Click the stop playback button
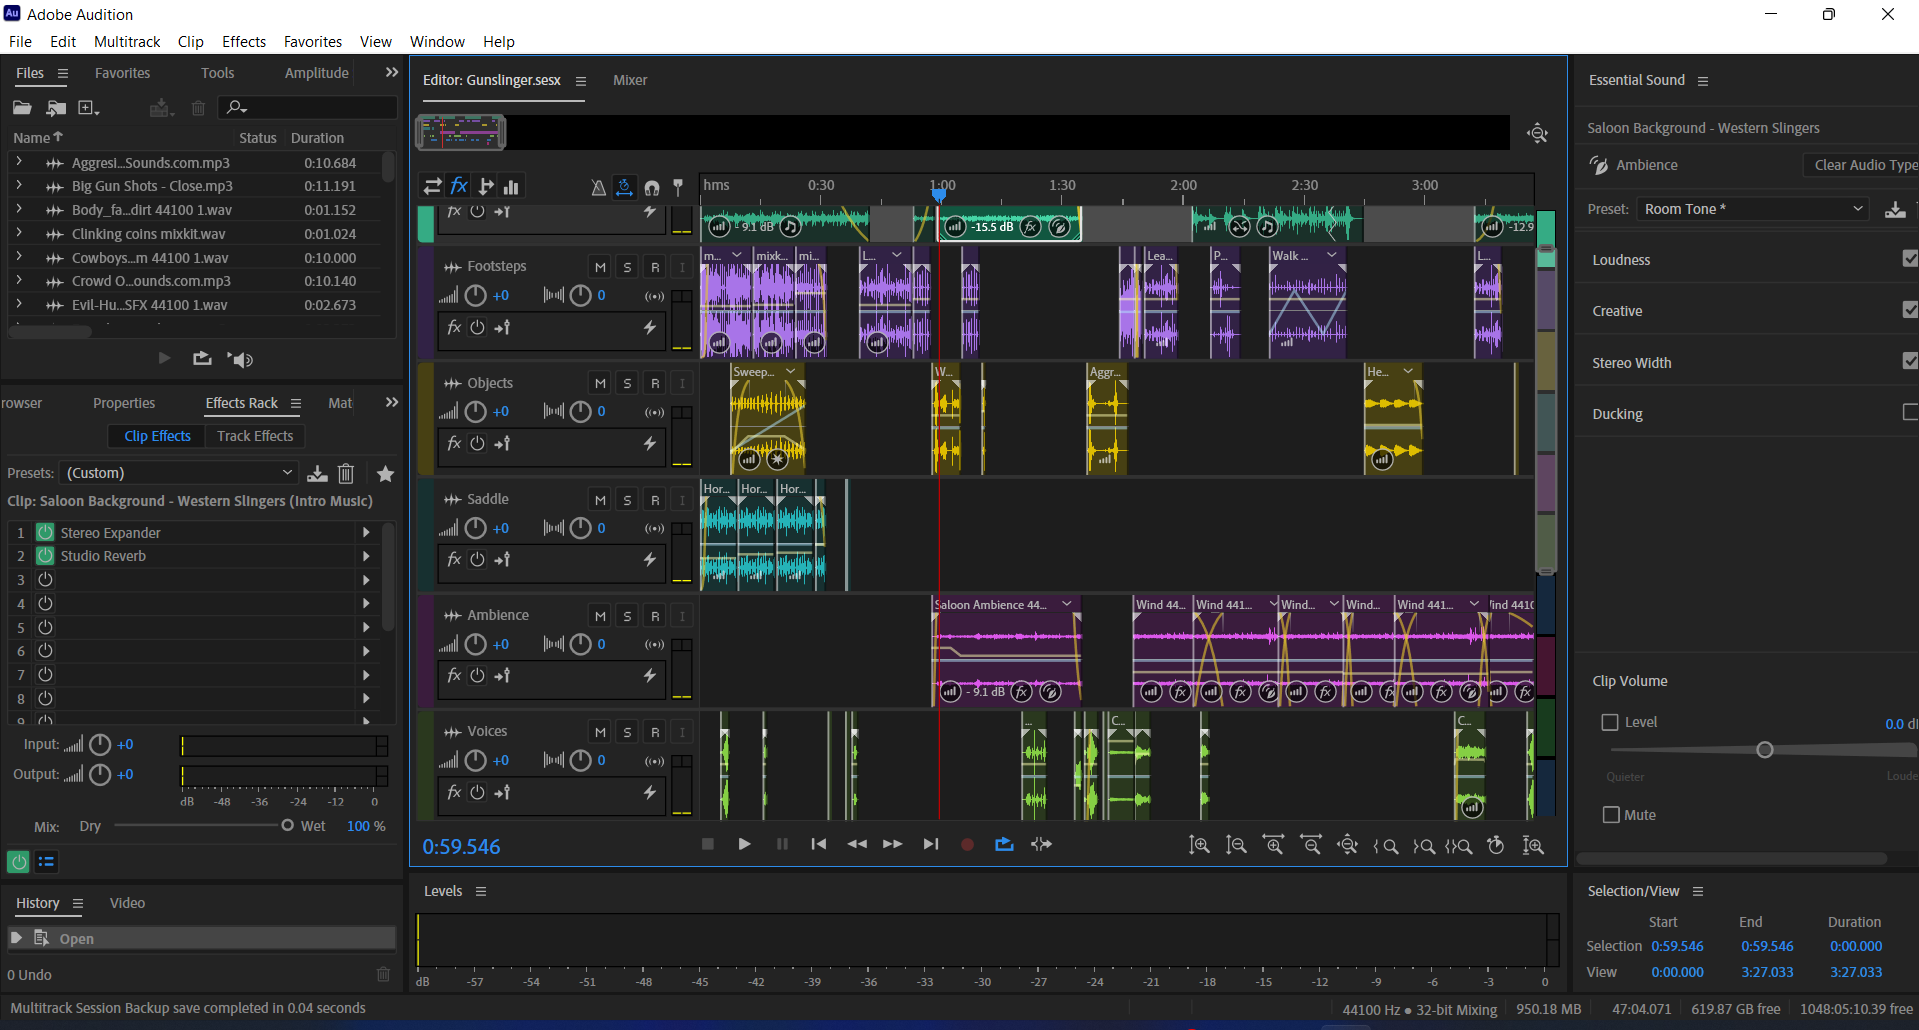Screen dimensions: 1919x1030 708,844
